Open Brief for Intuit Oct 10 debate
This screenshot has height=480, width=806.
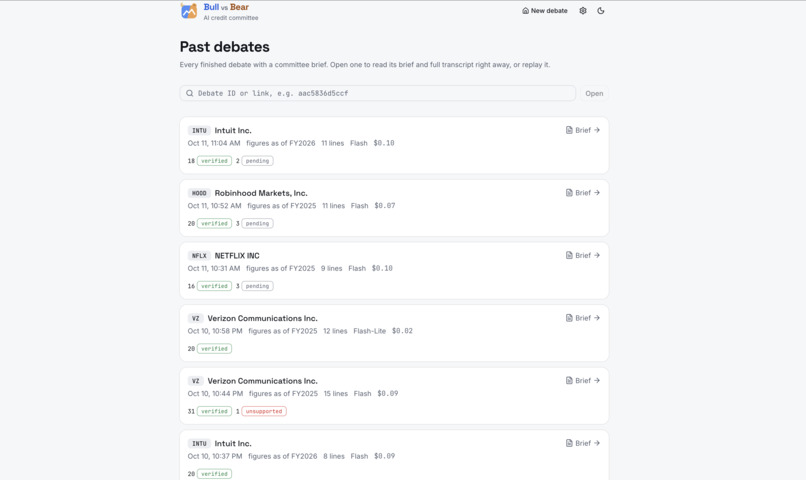(x=582, y=443)
